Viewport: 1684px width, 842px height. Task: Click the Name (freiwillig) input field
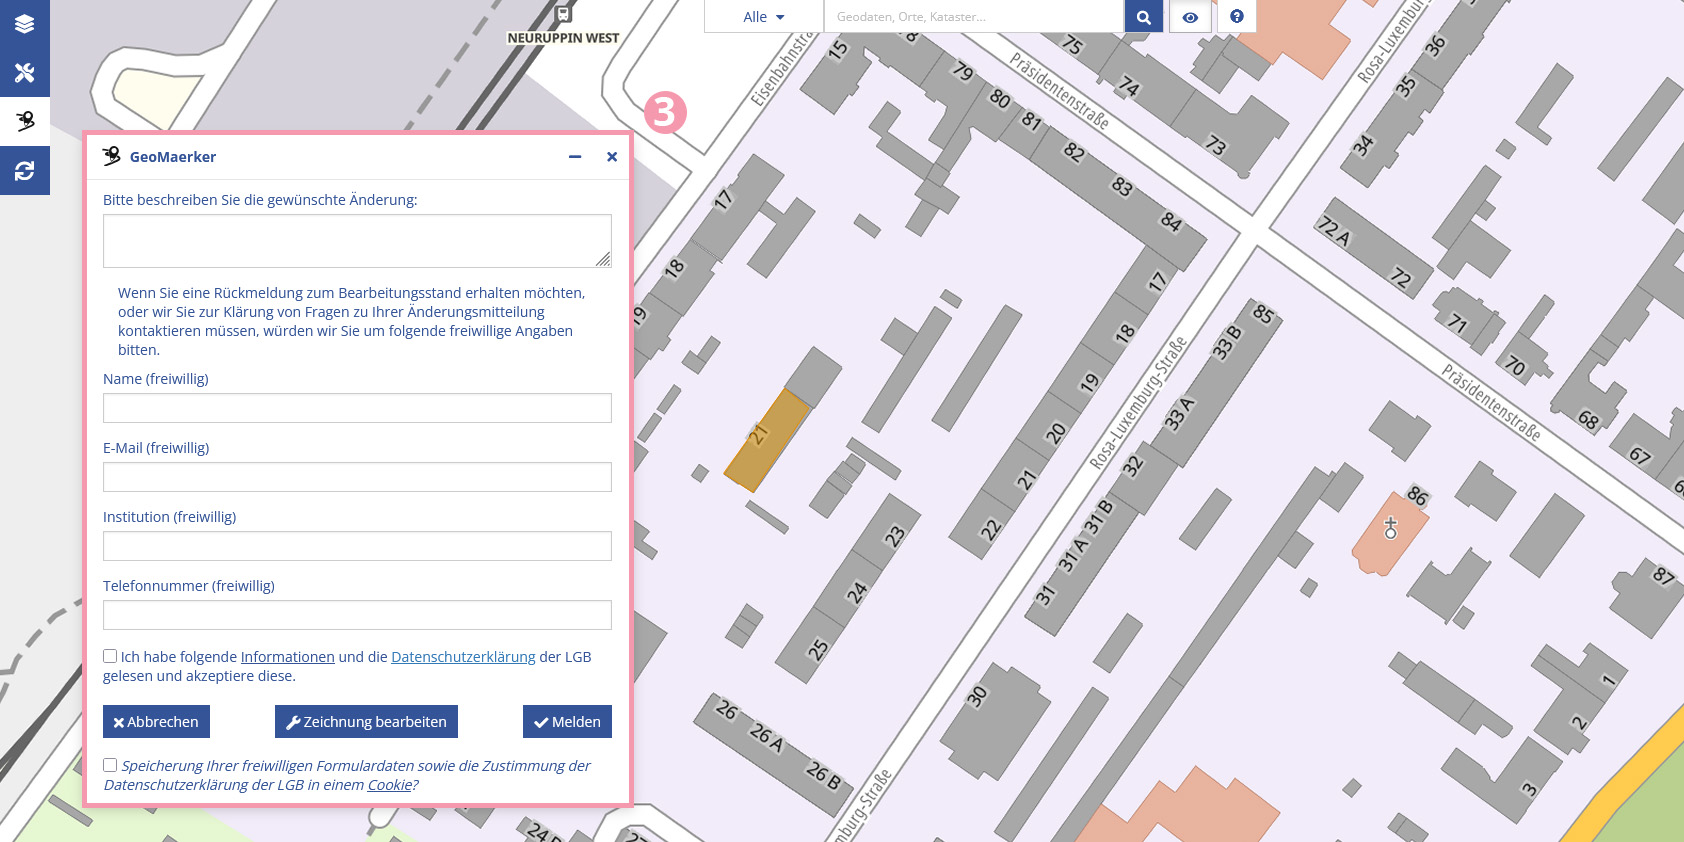coord(357,408)
